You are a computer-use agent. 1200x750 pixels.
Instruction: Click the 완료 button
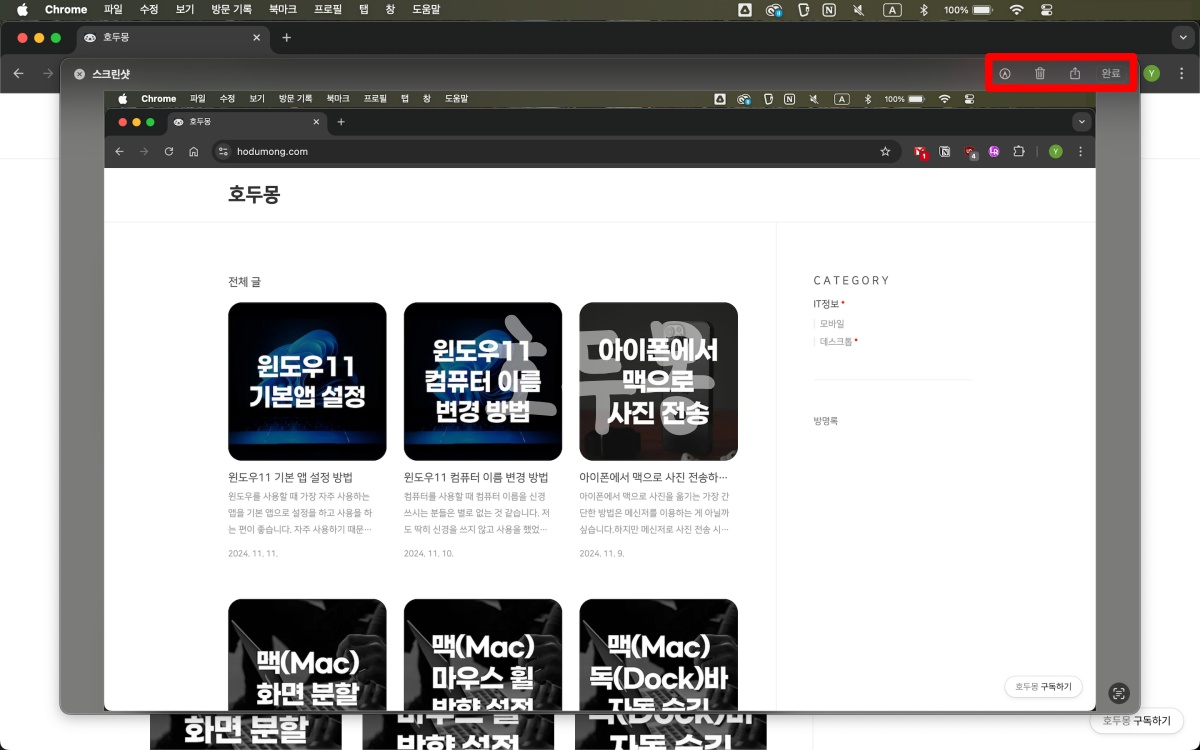(x=1111, y=73)
